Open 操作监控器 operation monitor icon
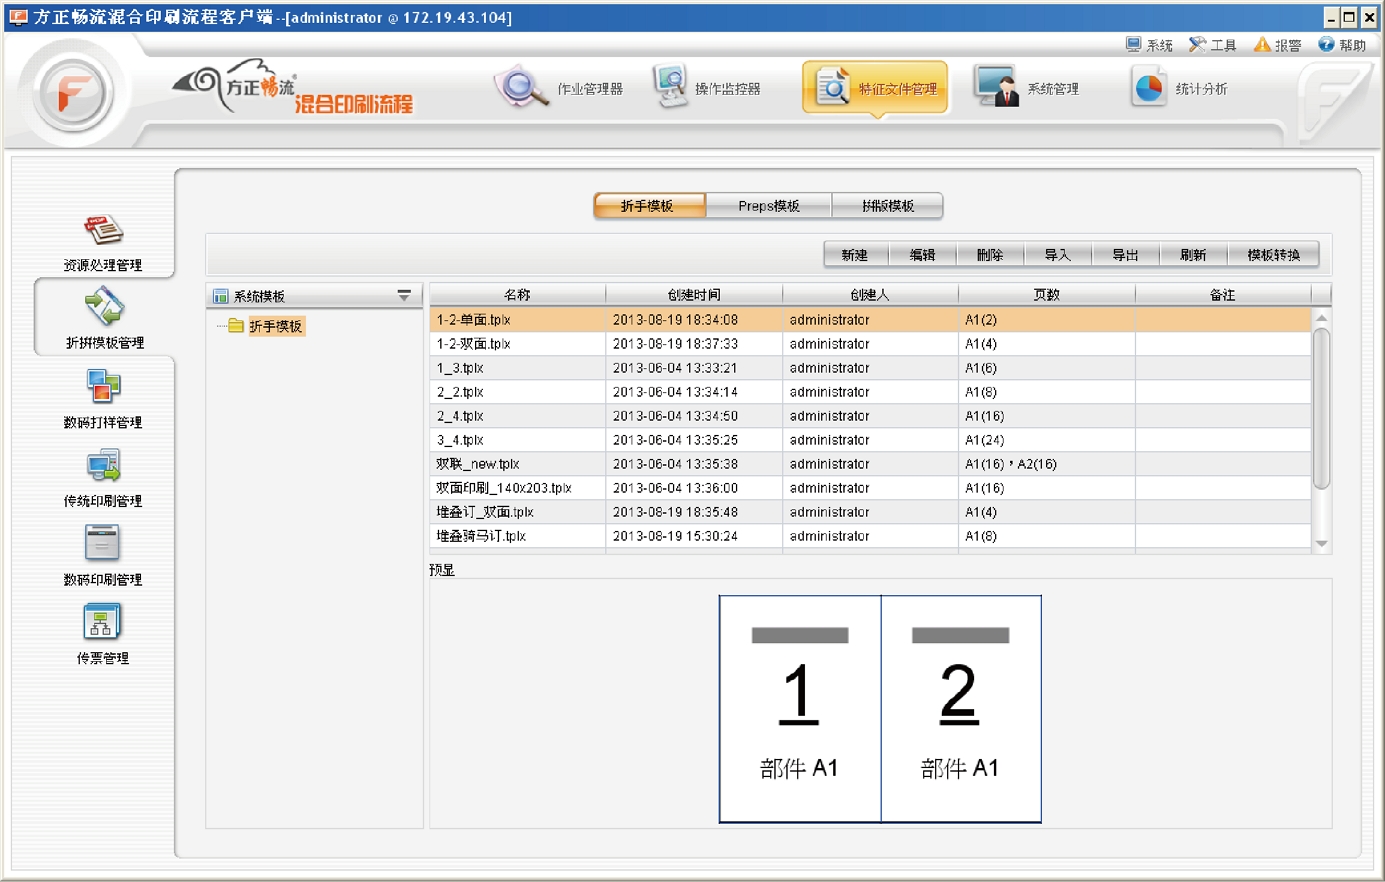 click(x=670, y=88)
